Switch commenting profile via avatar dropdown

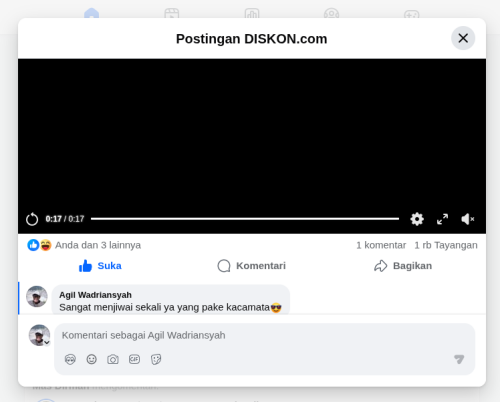click(x=39, y=335)
